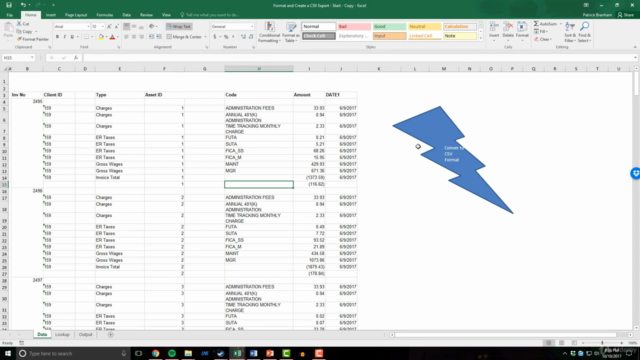Click the Name Box showing H15
This screenshot has height=360, width=640.
18,58
